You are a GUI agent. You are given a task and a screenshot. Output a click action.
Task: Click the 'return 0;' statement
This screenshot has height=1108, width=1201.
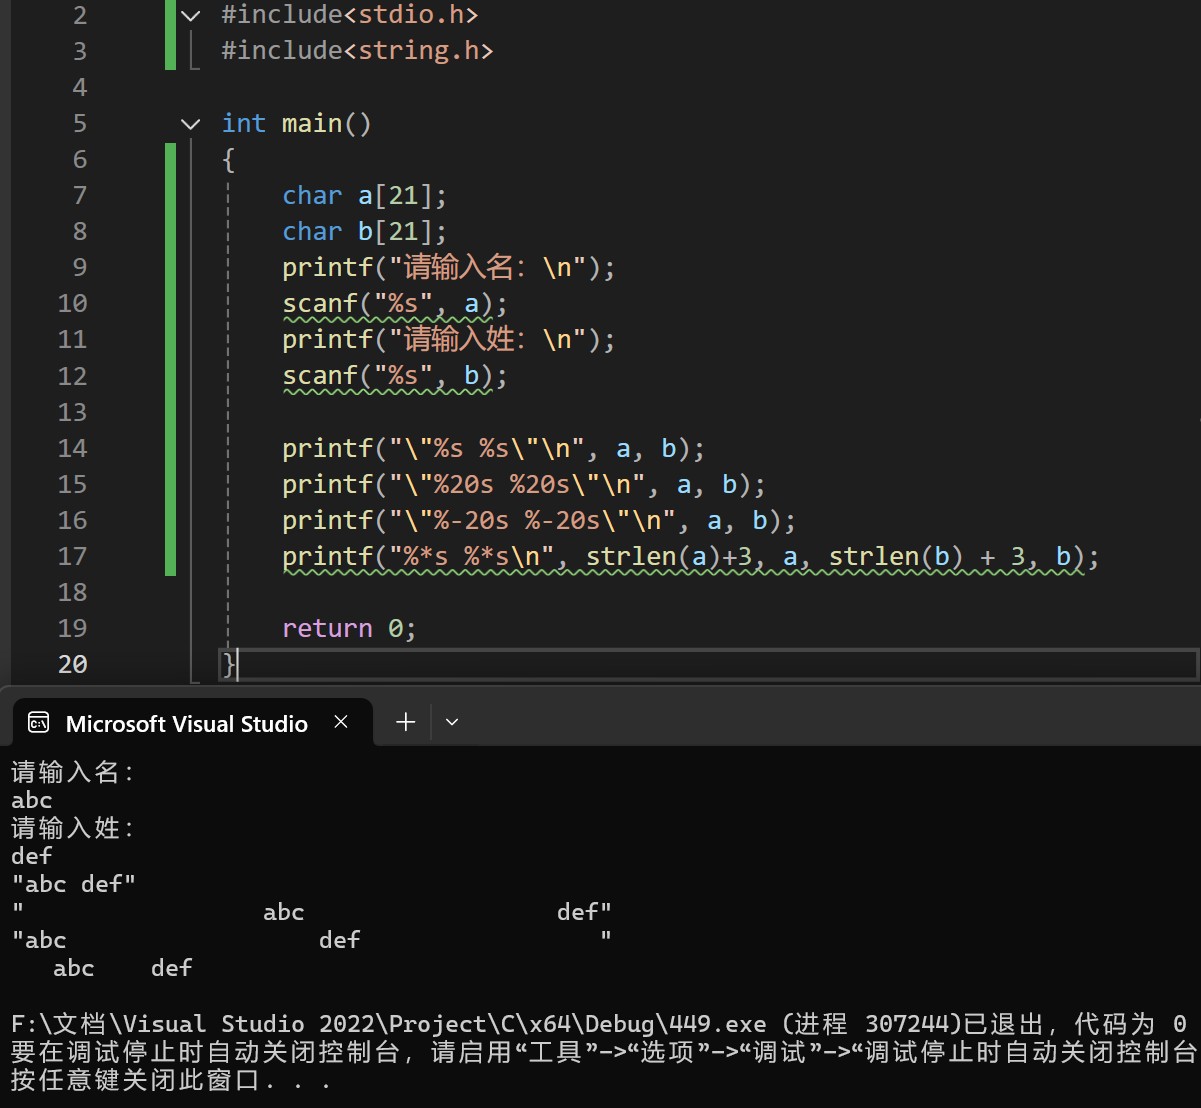(x=349, y=628)
